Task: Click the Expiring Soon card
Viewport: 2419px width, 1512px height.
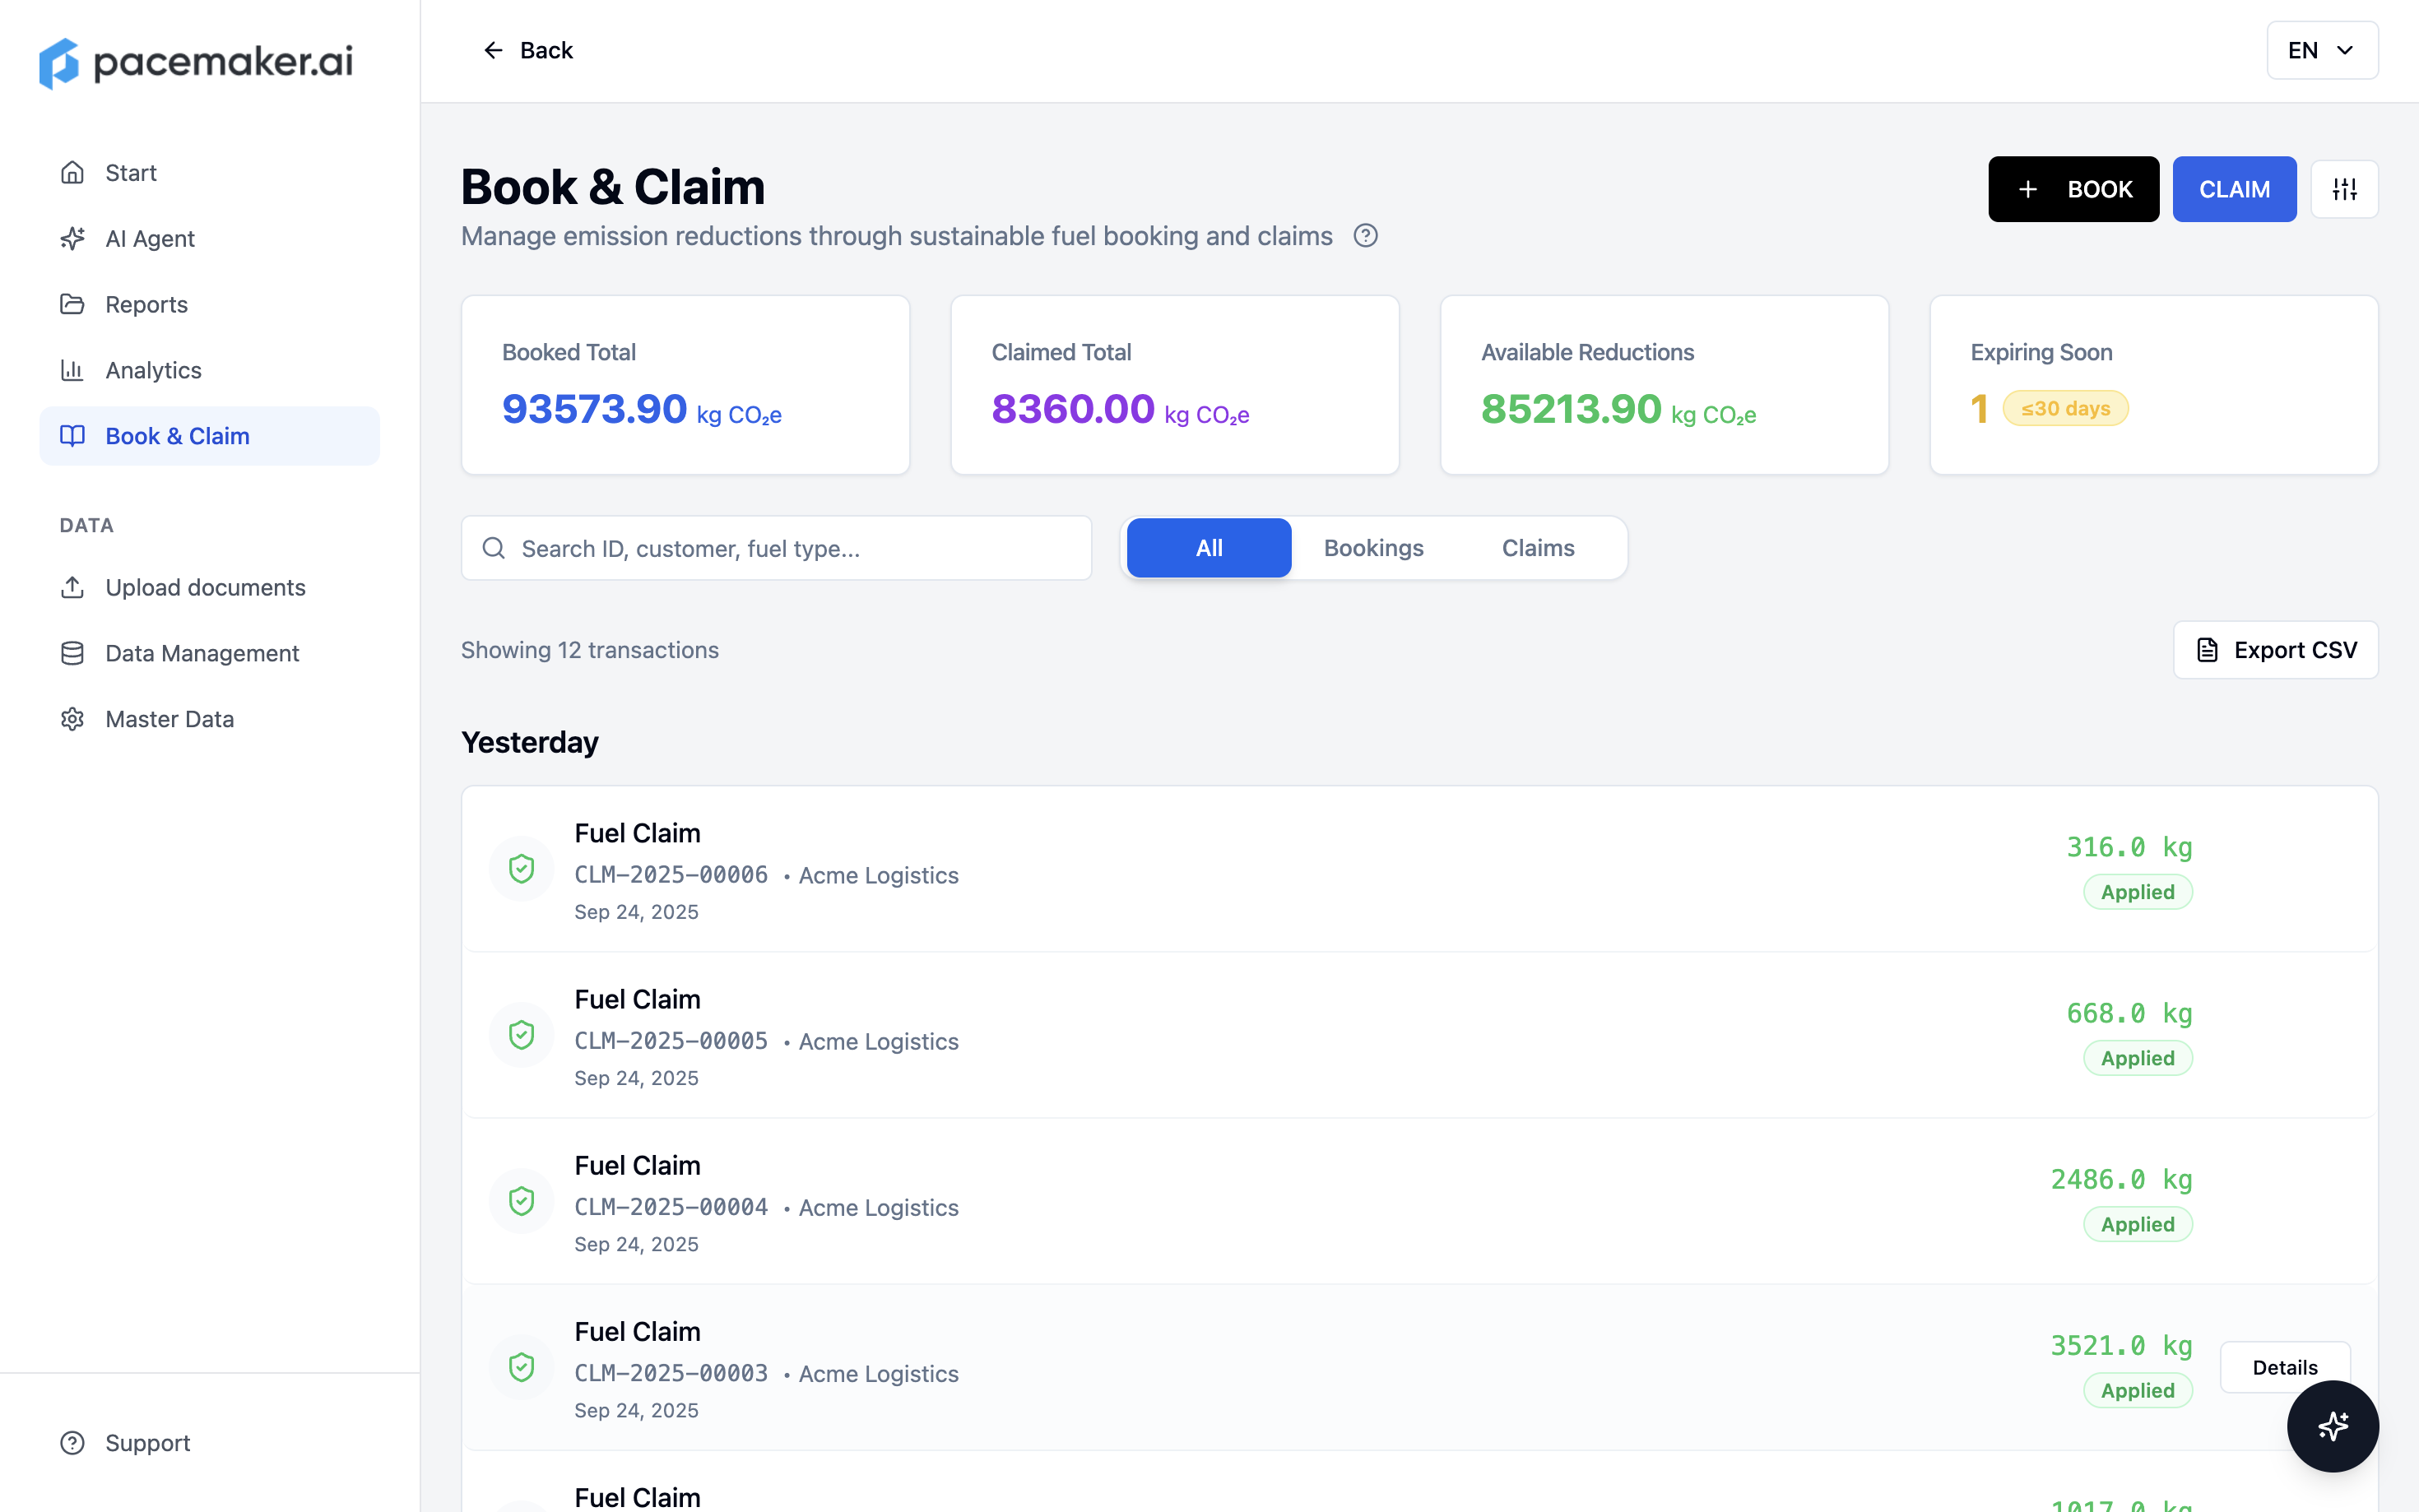Action: 2153,385
